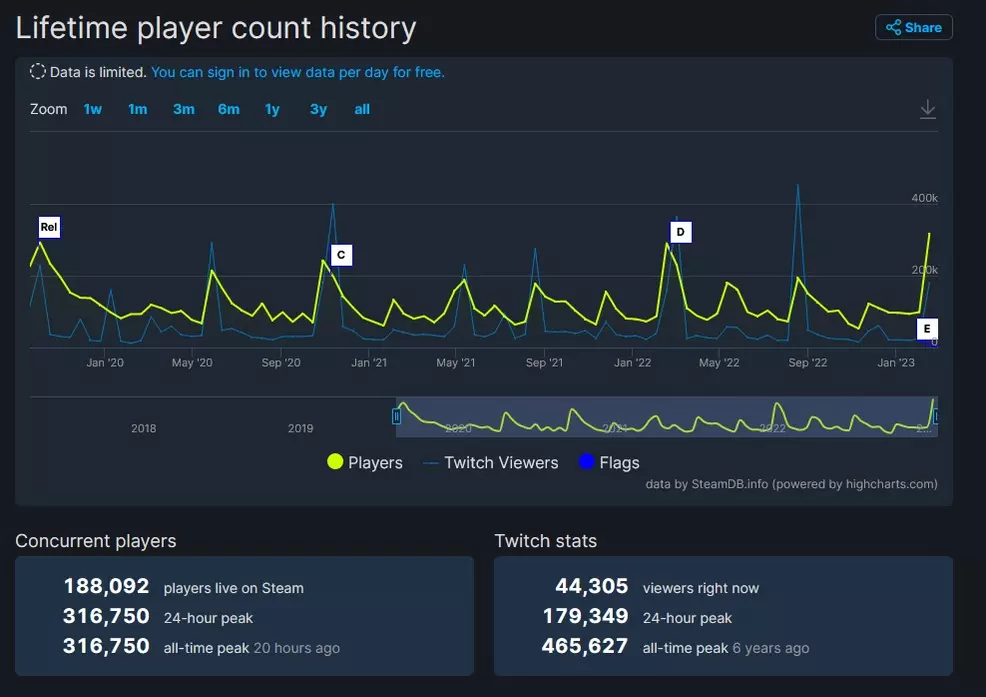Viewport: 986px width, 697px height.
Task: Select the 'D' flag marker on the chart
Action: tap(680, 231)
